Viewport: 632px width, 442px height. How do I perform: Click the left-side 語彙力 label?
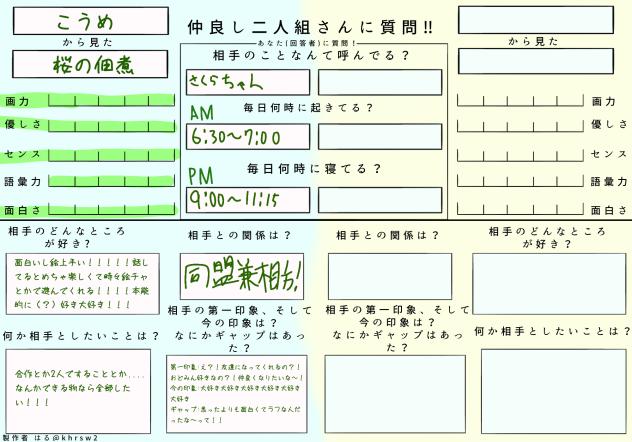pos(23,181)
